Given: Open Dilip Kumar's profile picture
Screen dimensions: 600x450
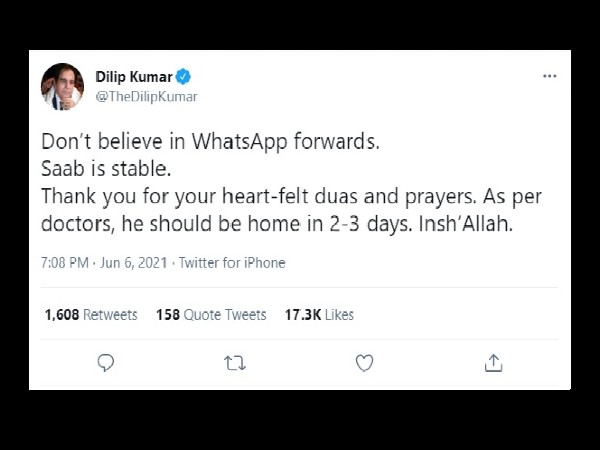Looking at the screenshot, I should [x=62, y=86].
